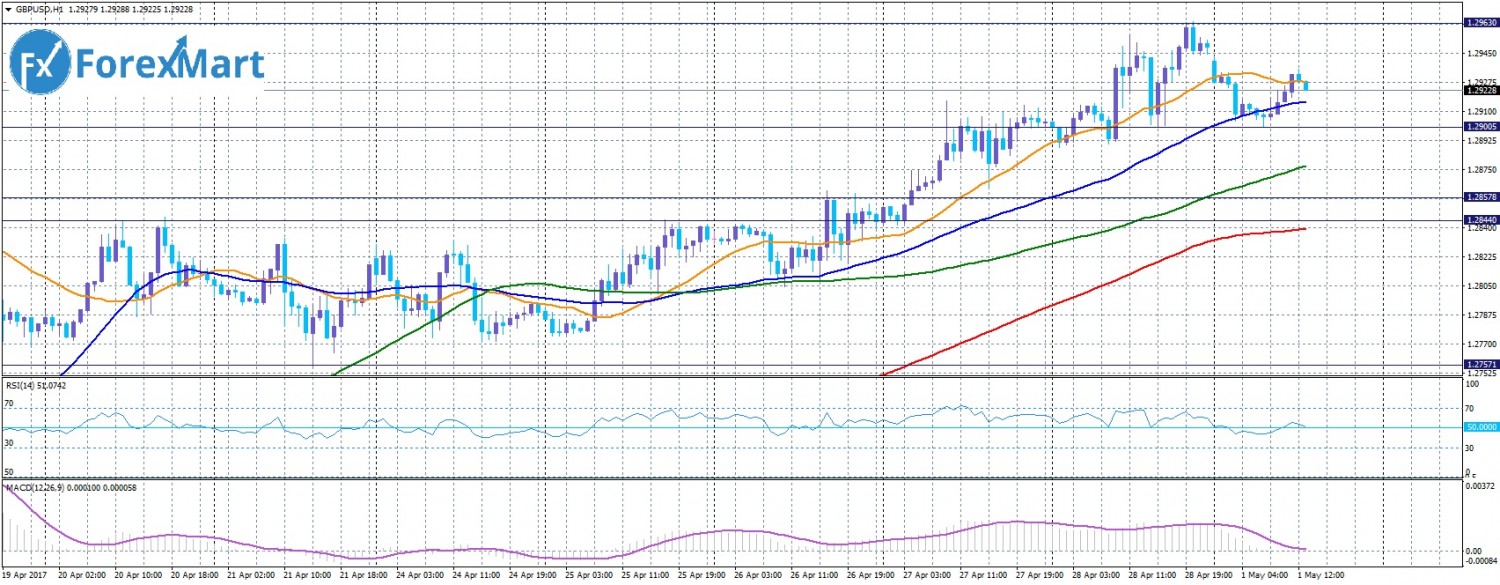
Task: Select the RSI 50.0000 level tag
Action: tap(1480, 427)
